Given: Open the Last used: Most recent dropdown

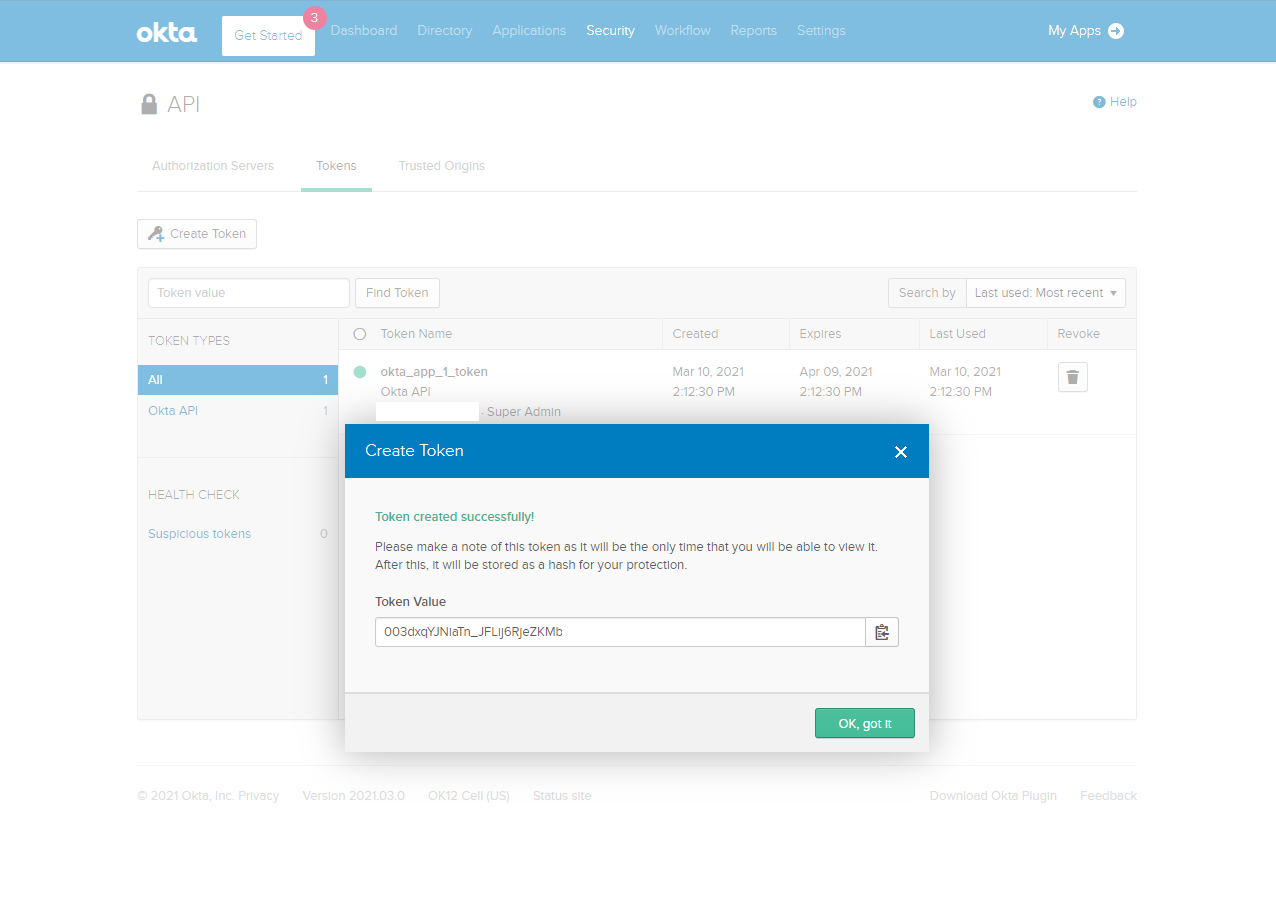Looking at the screenshot, I should point(1045,293).
